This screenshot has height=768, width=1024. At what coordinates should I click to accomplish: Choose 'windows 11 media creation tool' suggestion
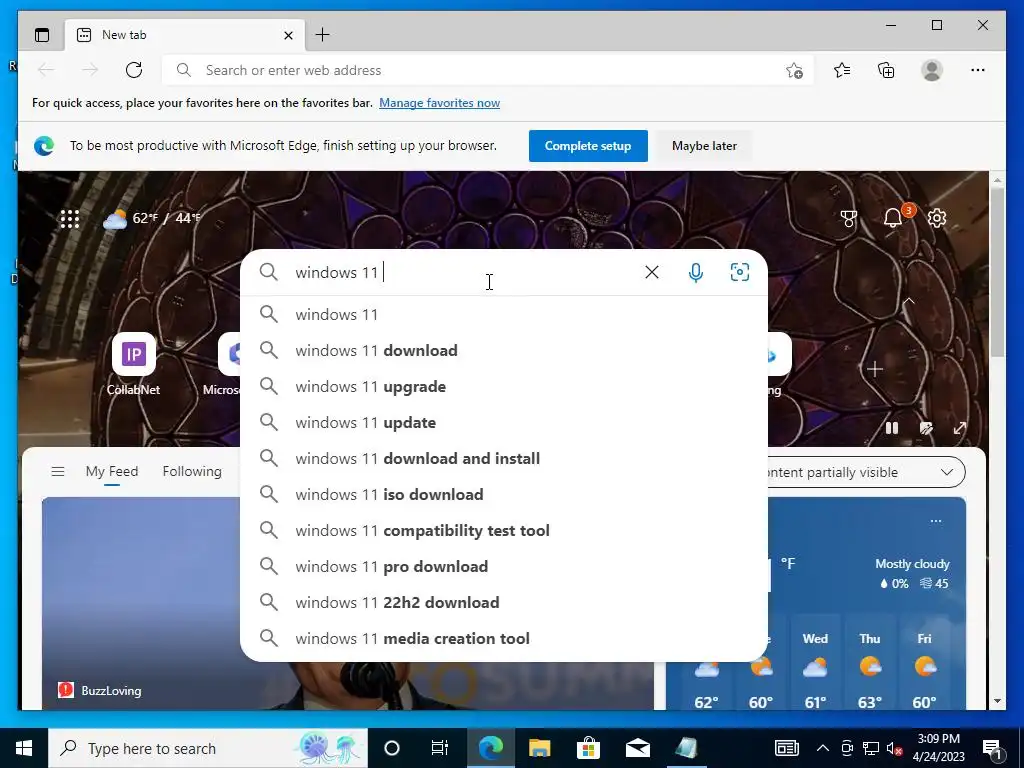pos(504,638)
